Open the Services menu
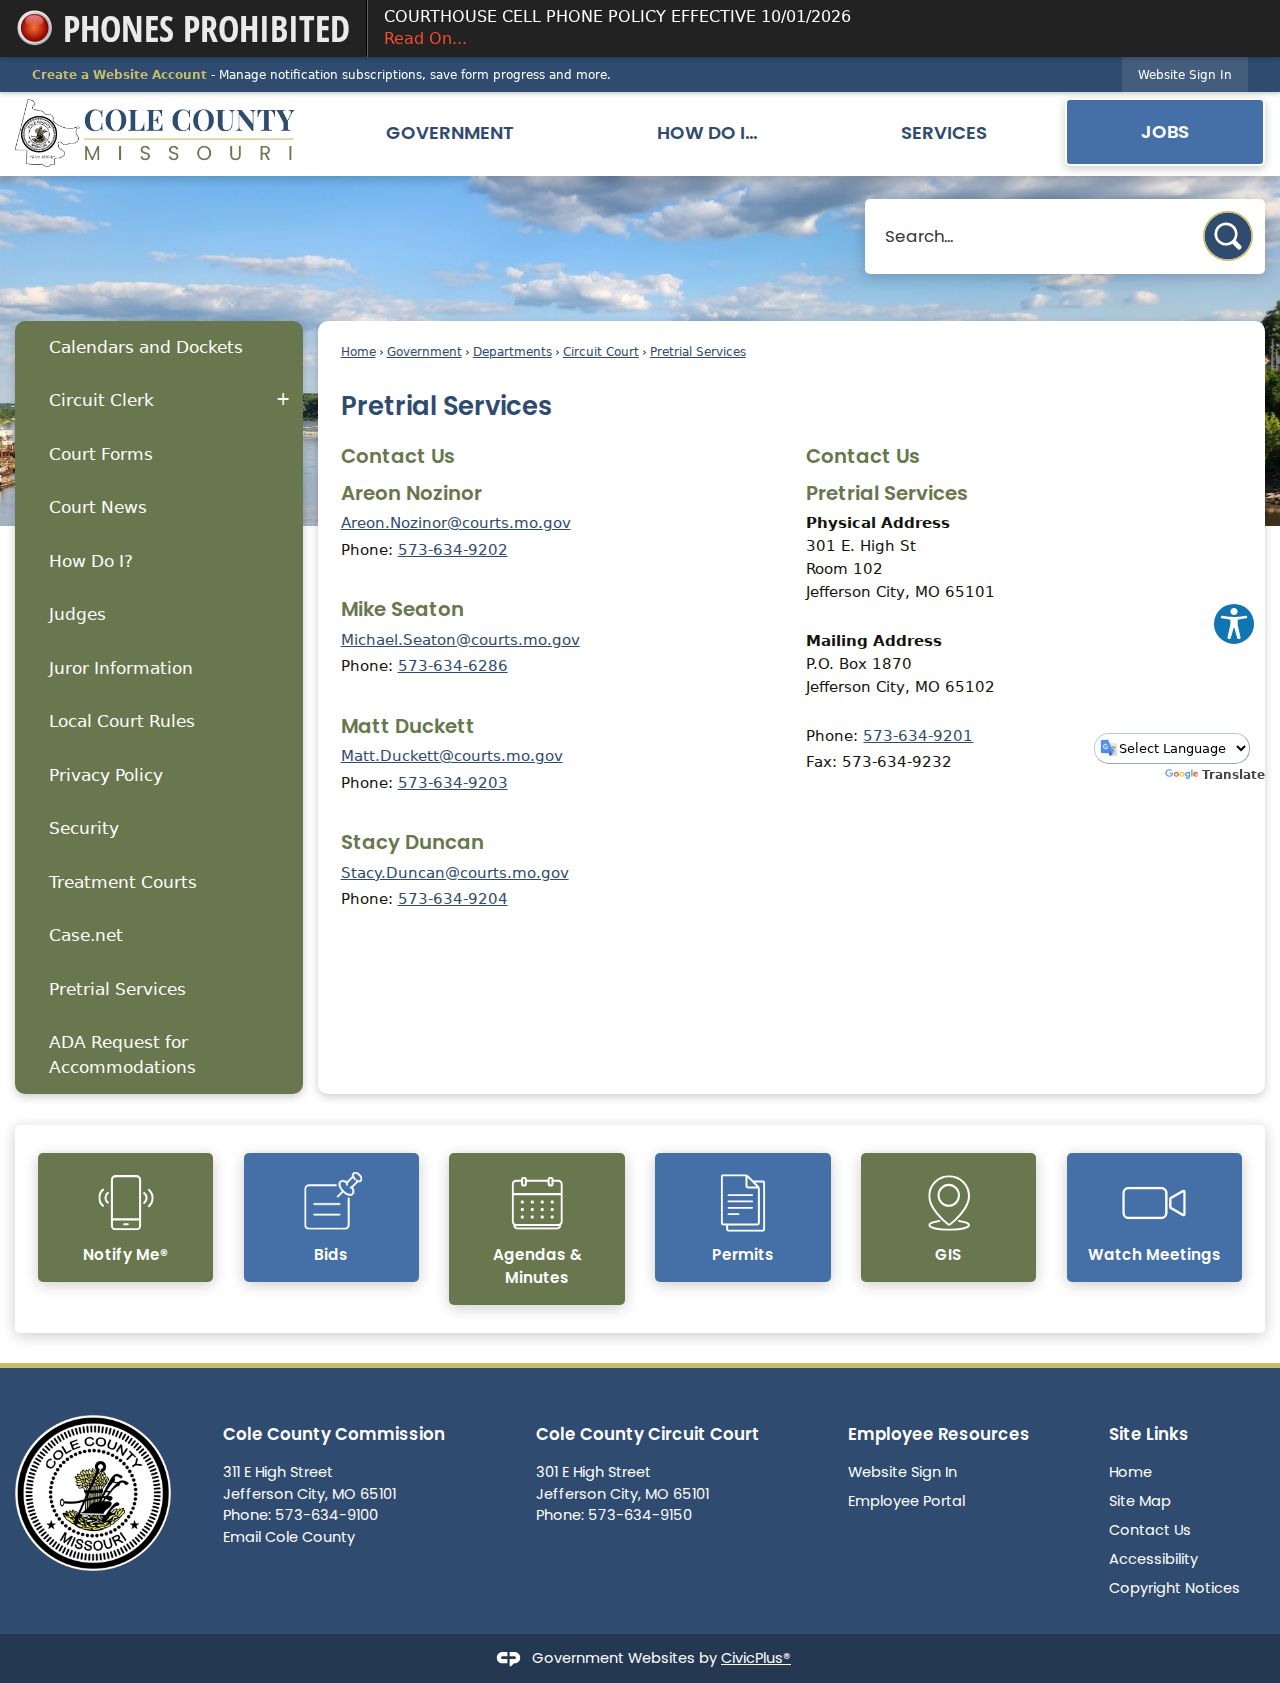This screenshot has width=1280, height=1683. [x=944, y=133]
